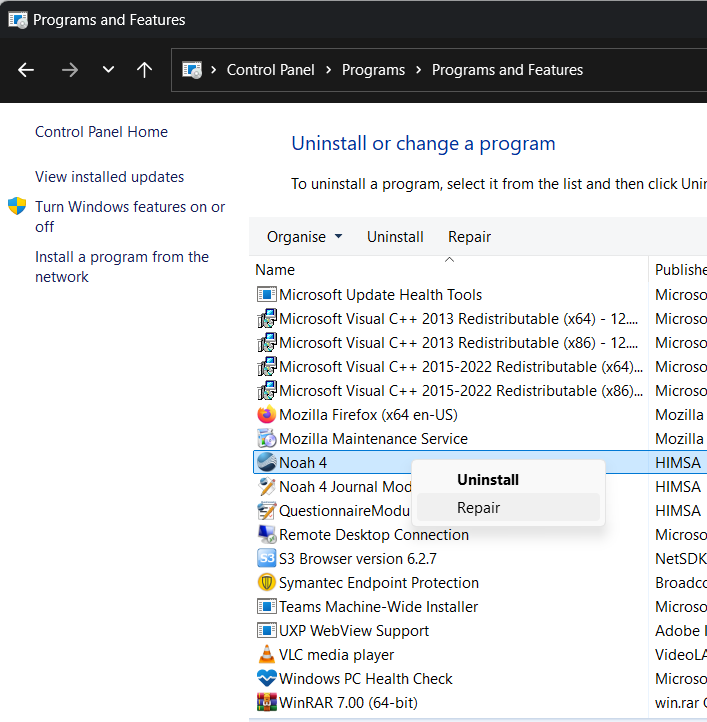Select the Programs and Features breadcrumb

pyautogui.click(x=507, y=70)
